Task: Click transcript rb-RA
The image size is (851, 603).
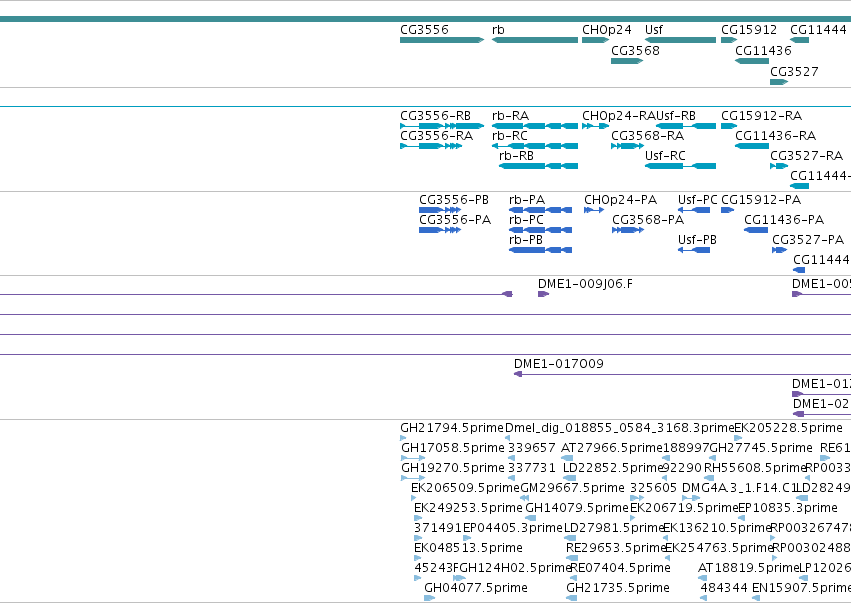Action: click(x=535, y=126)
